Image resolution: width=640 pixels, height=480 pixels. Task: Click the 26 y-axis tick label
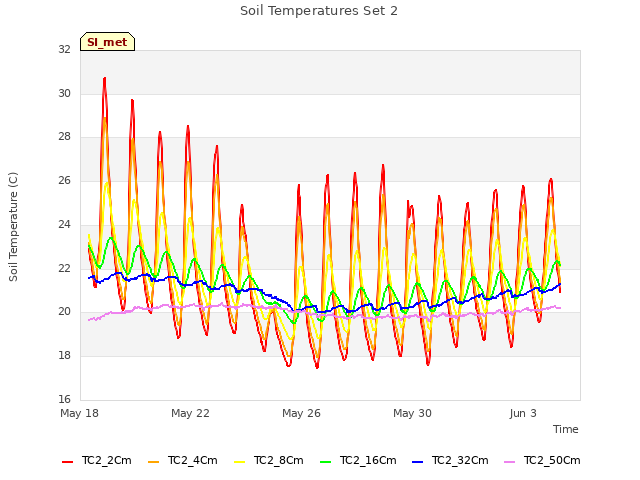pos(64,180)
